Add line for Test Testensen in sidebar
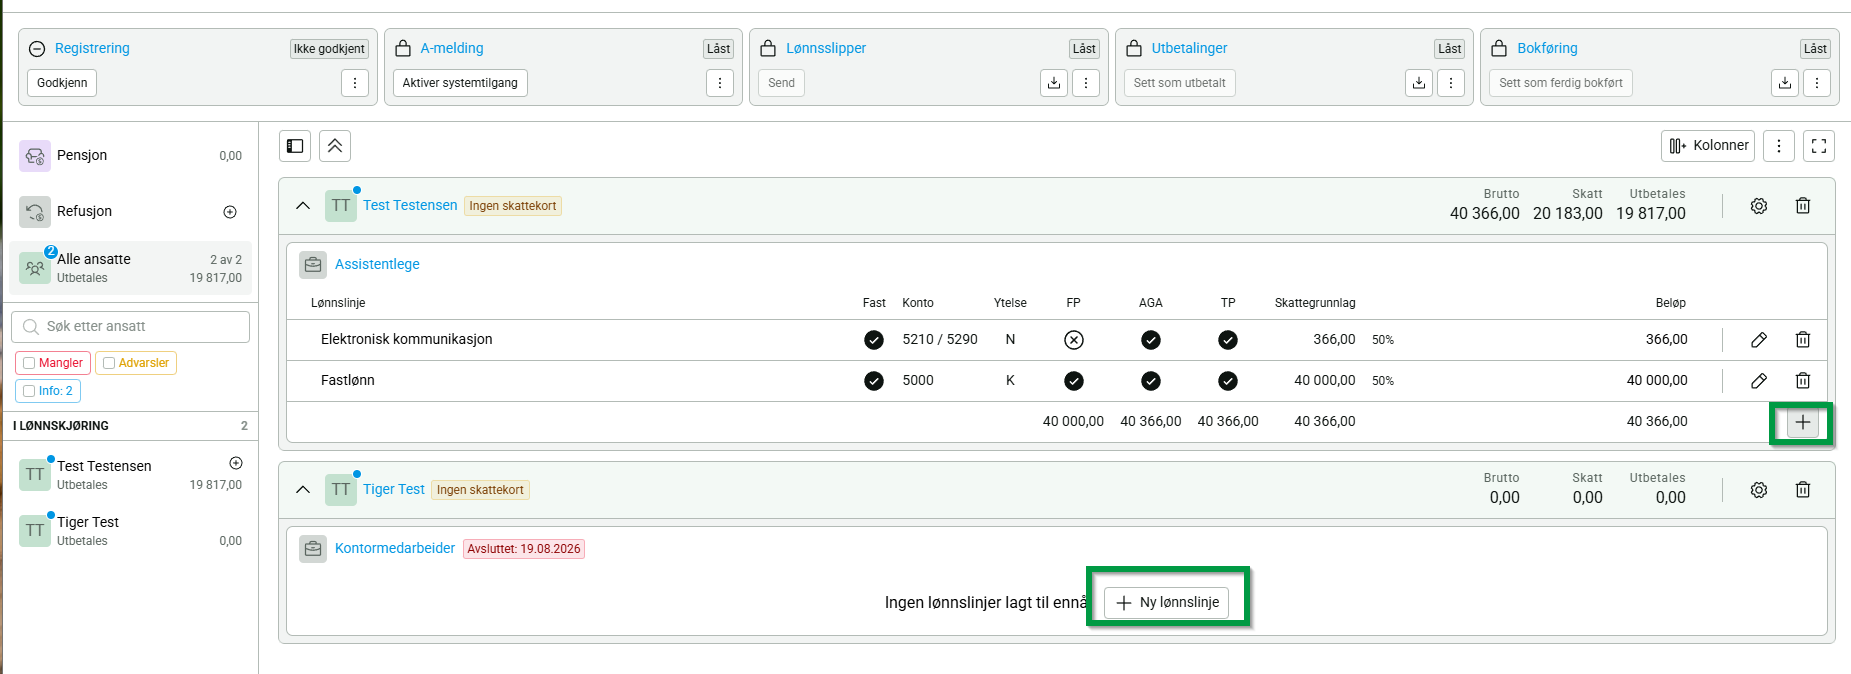The width and height of the screenshot is (1851, 674). pos(236,463)
